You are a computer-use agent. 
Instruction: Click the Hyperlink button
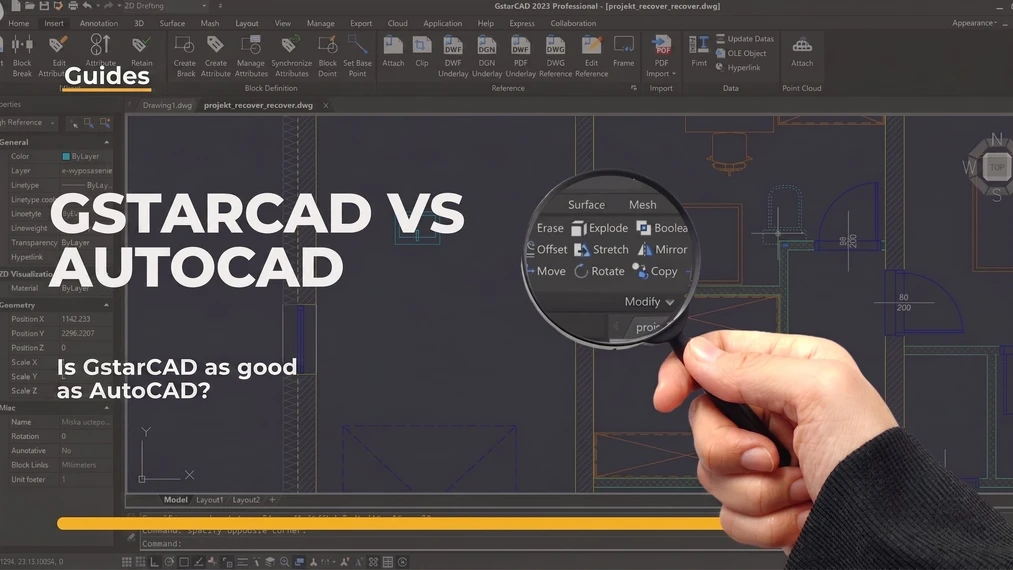[738, 67]
